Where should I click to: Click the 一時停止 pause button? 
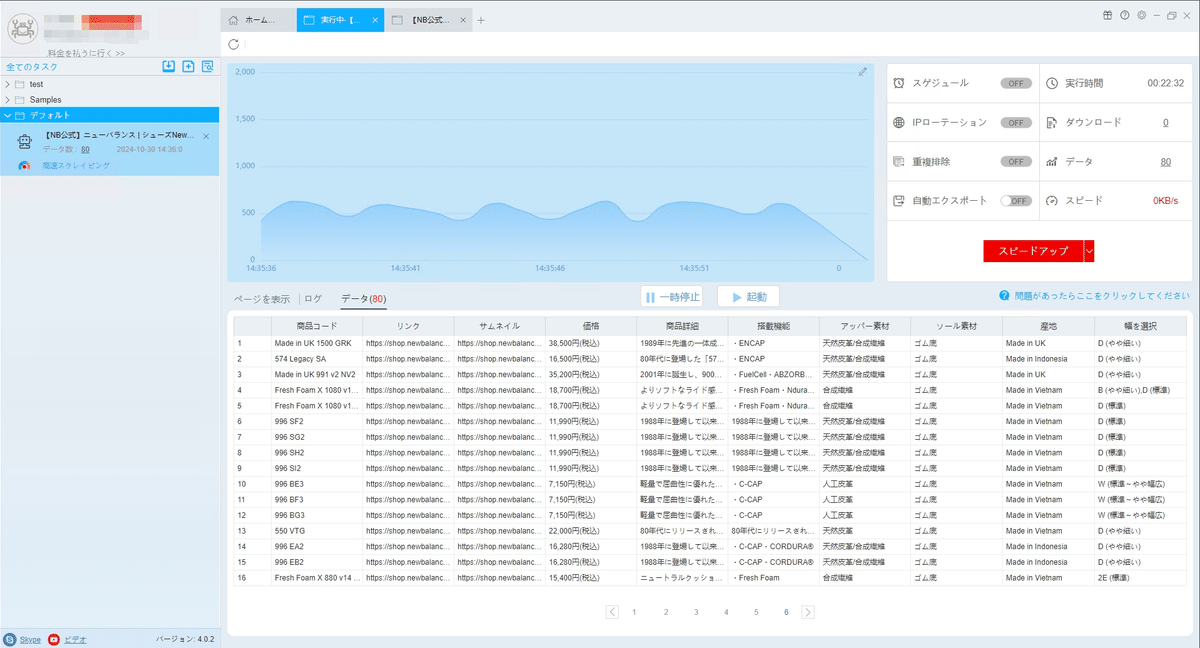pyautogui.click(x=672, y=297)
